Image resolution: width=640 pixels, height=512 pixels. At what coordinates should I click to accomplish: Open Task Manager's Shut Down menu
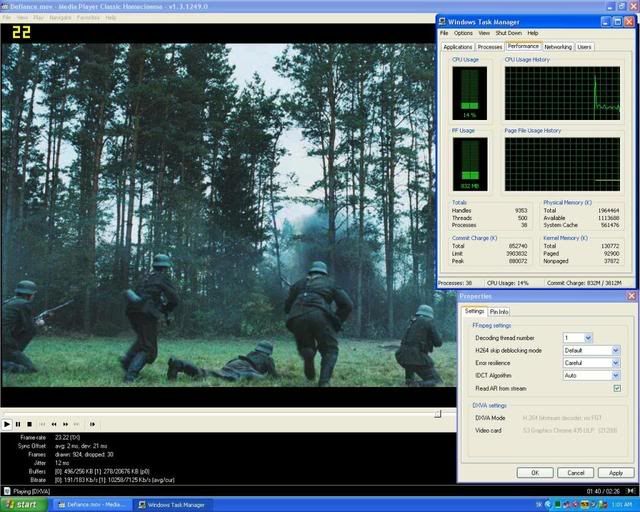pyautogui.click(x=509, y=33)
